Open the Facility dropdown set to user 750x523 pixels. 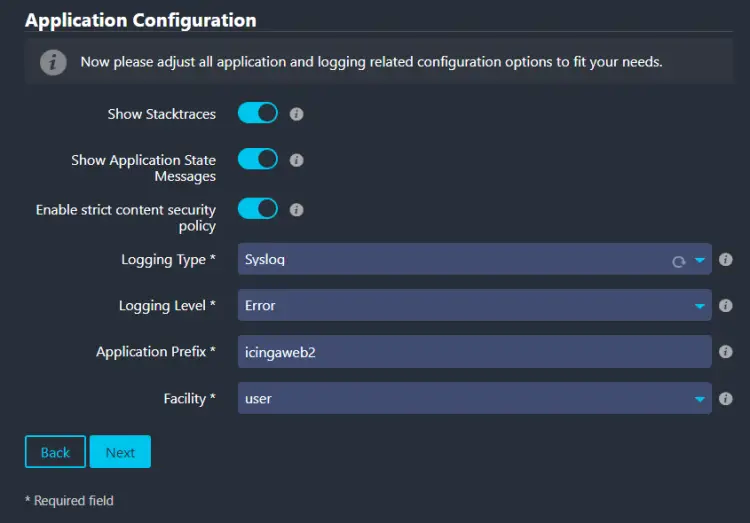tap(474, 398)
